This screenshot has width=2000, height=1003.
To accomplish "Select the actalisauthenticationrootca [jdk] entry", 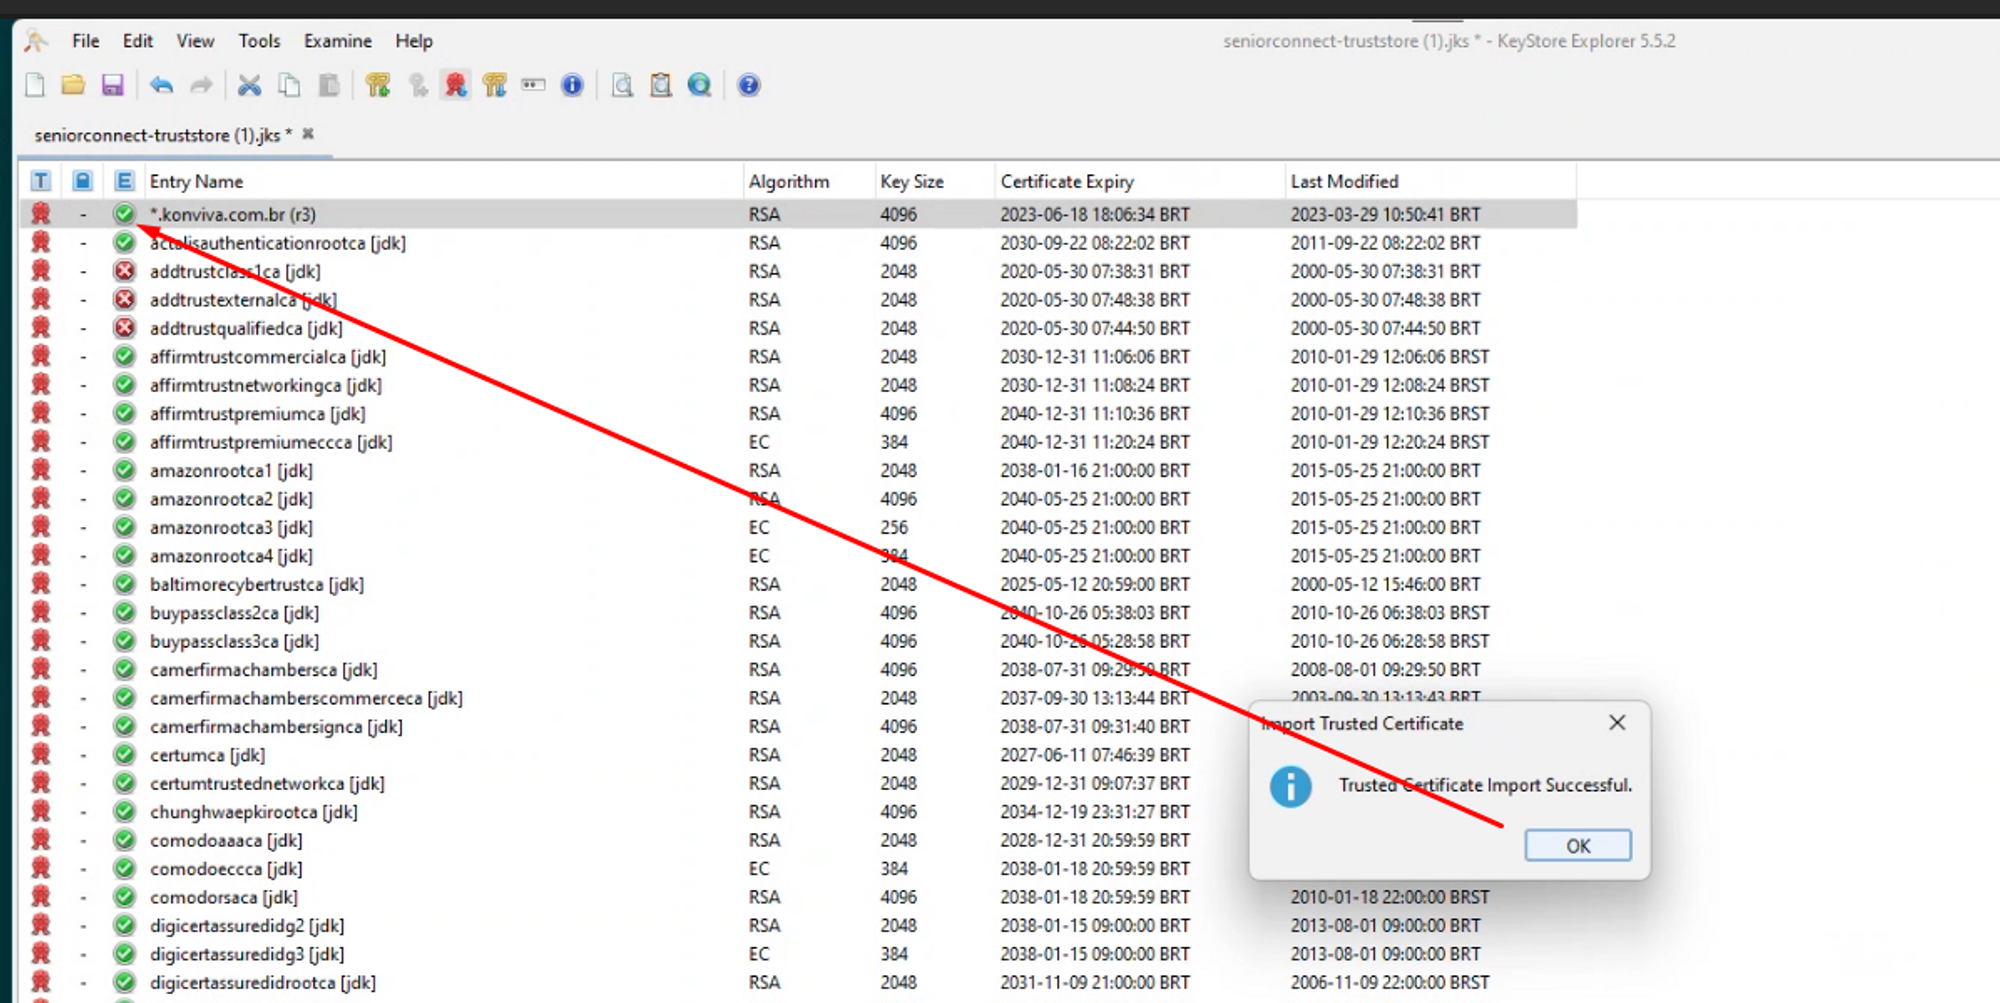I will click(798, 243).
